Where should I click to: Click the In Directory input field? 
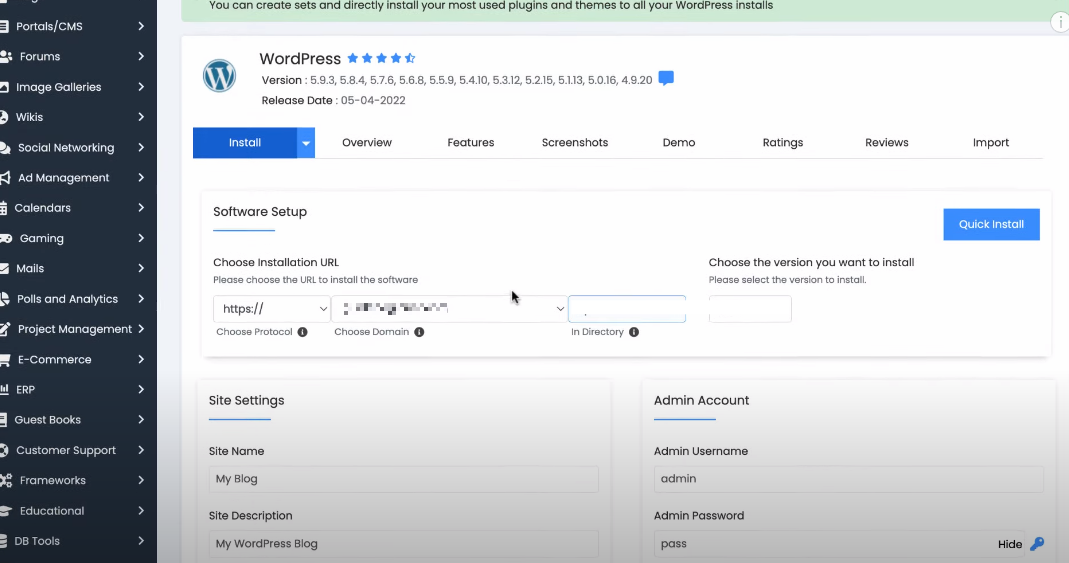(627, 309)
